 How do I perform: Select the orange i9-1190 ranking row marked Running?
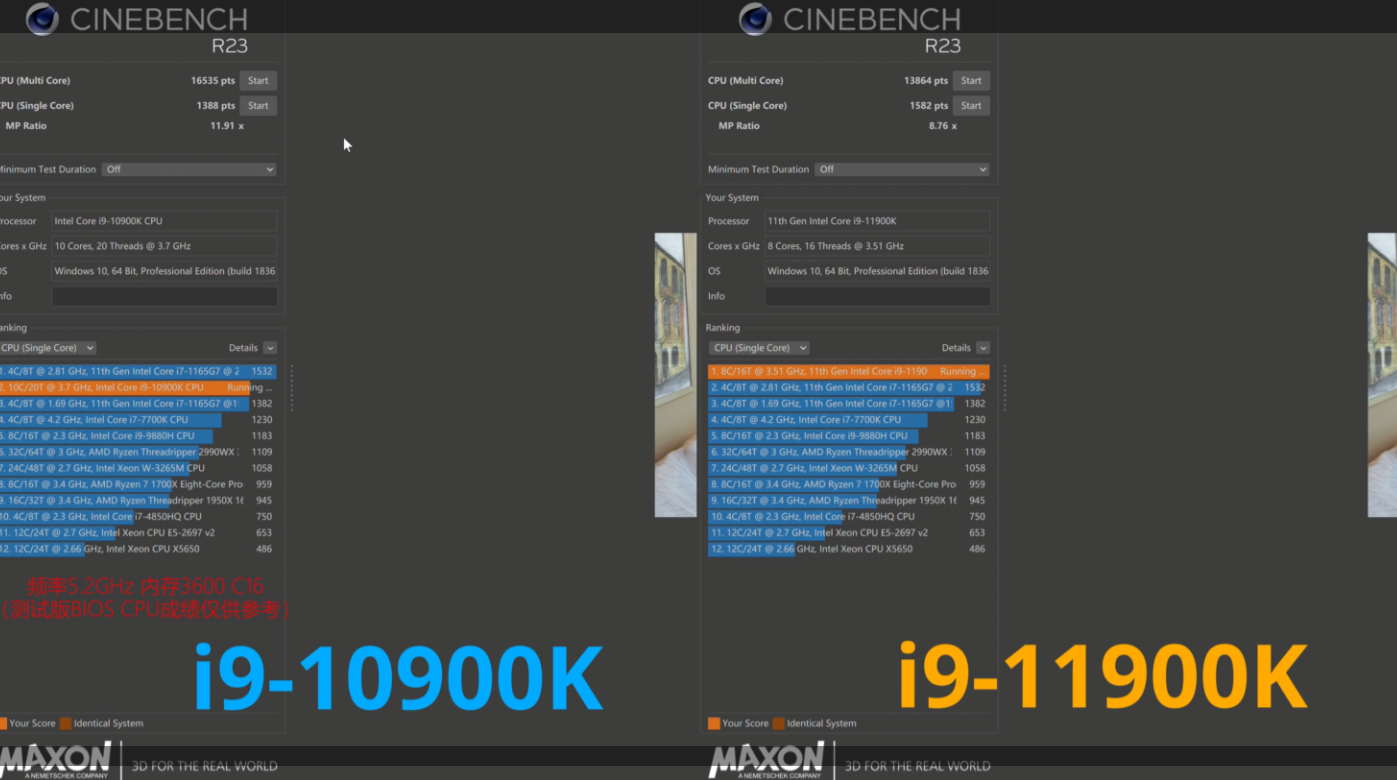click(x=849, y=371)
